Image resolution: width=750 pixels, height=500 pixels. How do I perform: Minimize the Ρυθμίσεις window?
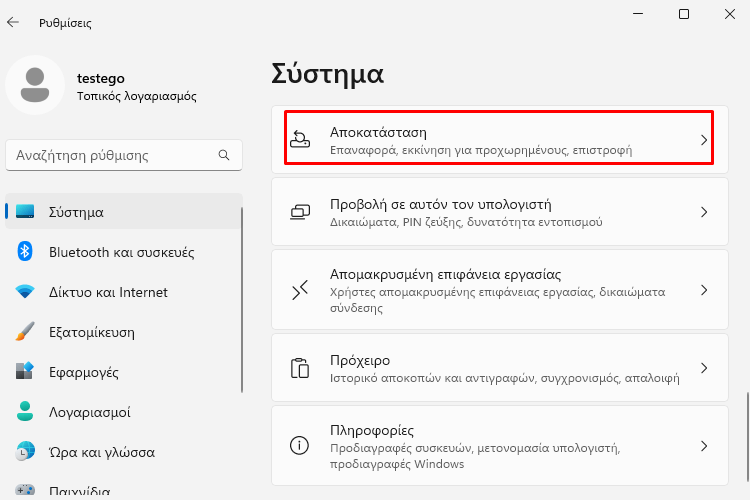coord(638,14)
